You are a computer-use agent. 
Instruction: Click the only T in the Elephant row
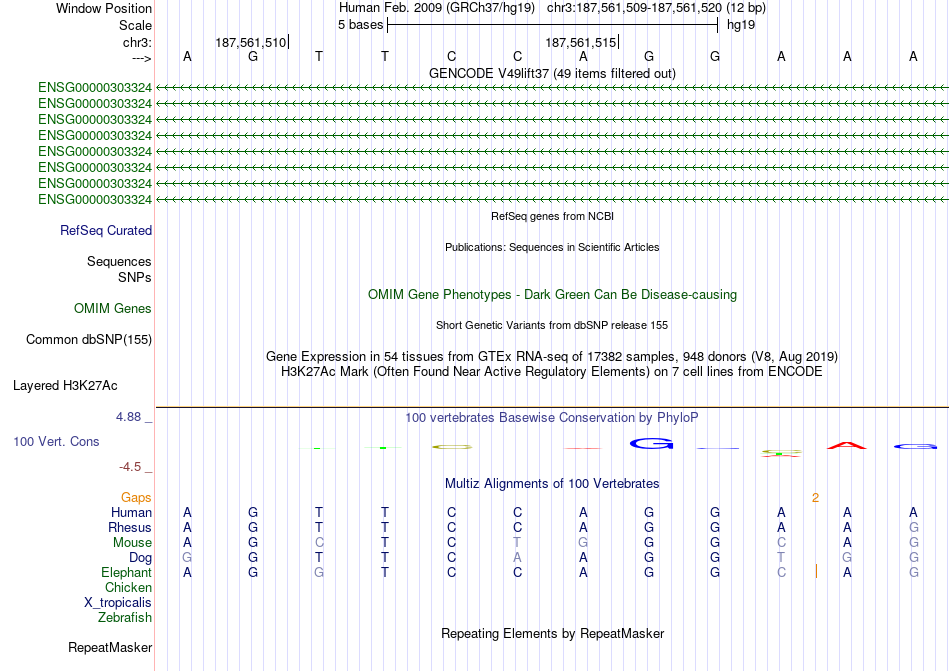(x=385, y=573)
